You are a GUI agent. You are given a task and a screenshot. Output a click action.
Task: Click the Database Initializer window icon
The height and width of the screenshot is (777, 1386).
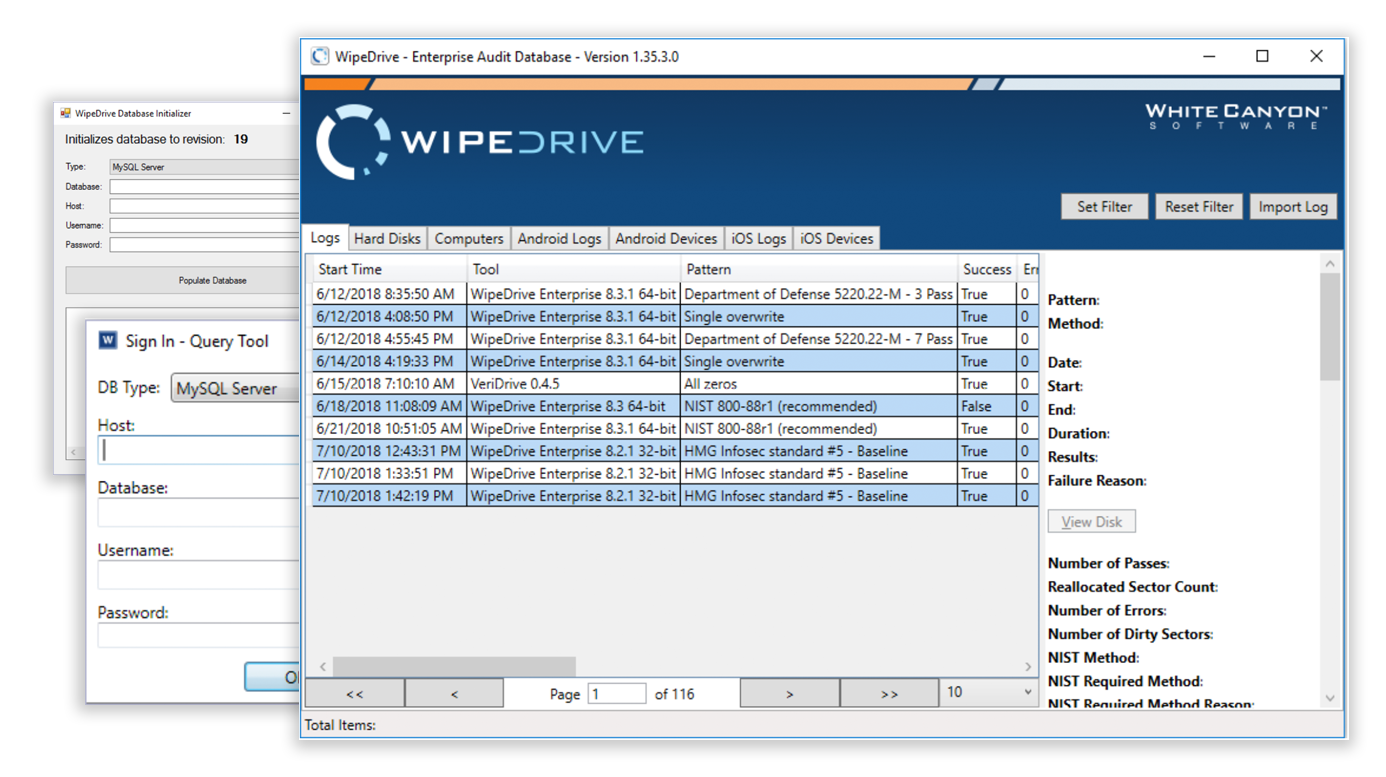pyautogui.click(x=66, y=114)
